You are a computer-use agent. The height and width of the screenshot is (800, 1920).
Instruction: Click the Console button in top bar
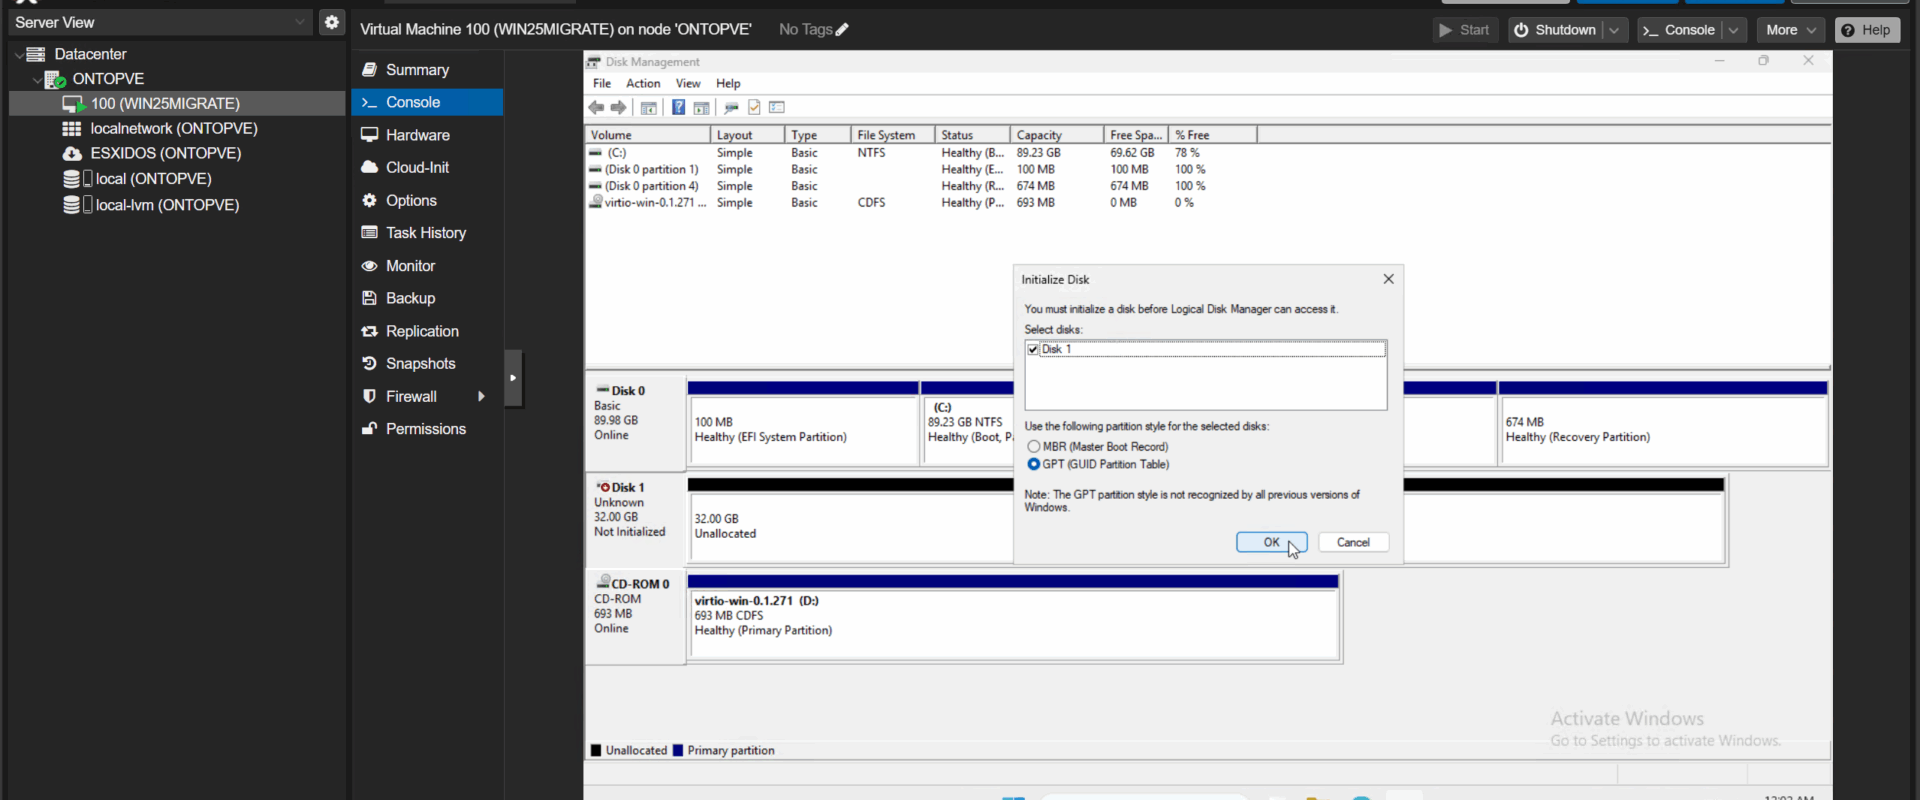point(1680,30)
